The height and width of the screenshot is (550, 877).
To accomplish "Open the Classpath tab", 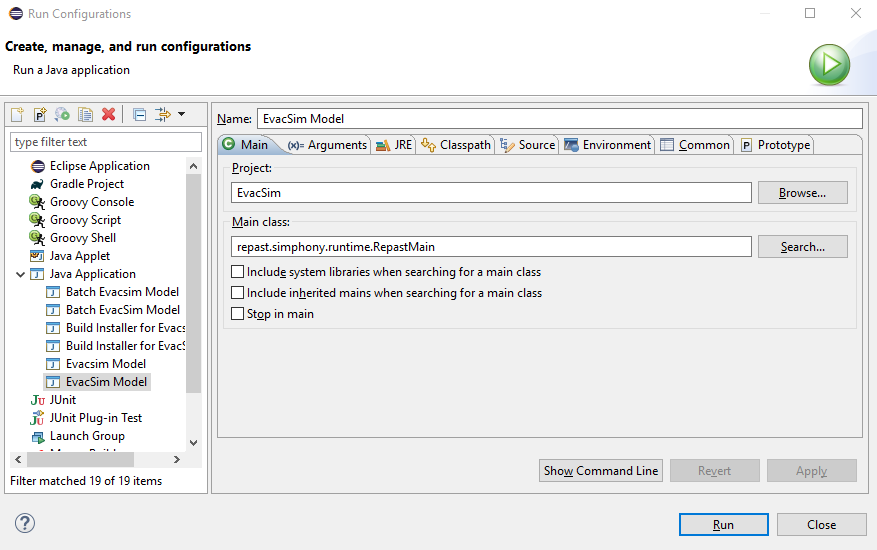I will point(456,145).
